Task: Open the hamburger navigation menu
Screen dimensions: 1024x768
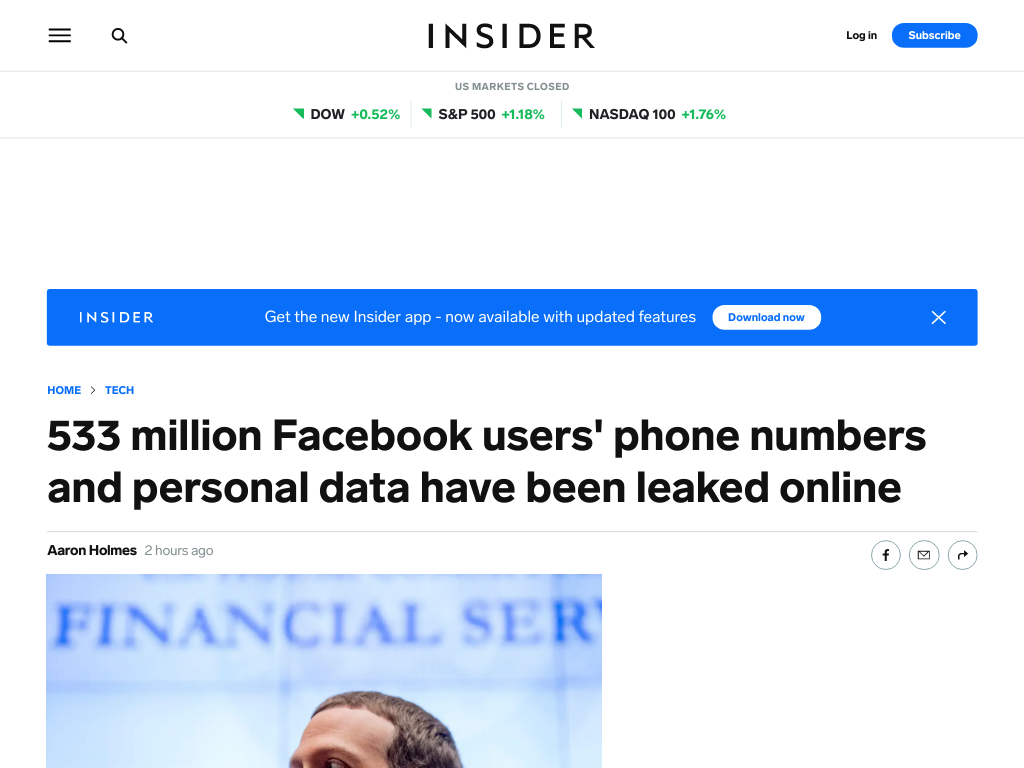Action: [59, 35]
